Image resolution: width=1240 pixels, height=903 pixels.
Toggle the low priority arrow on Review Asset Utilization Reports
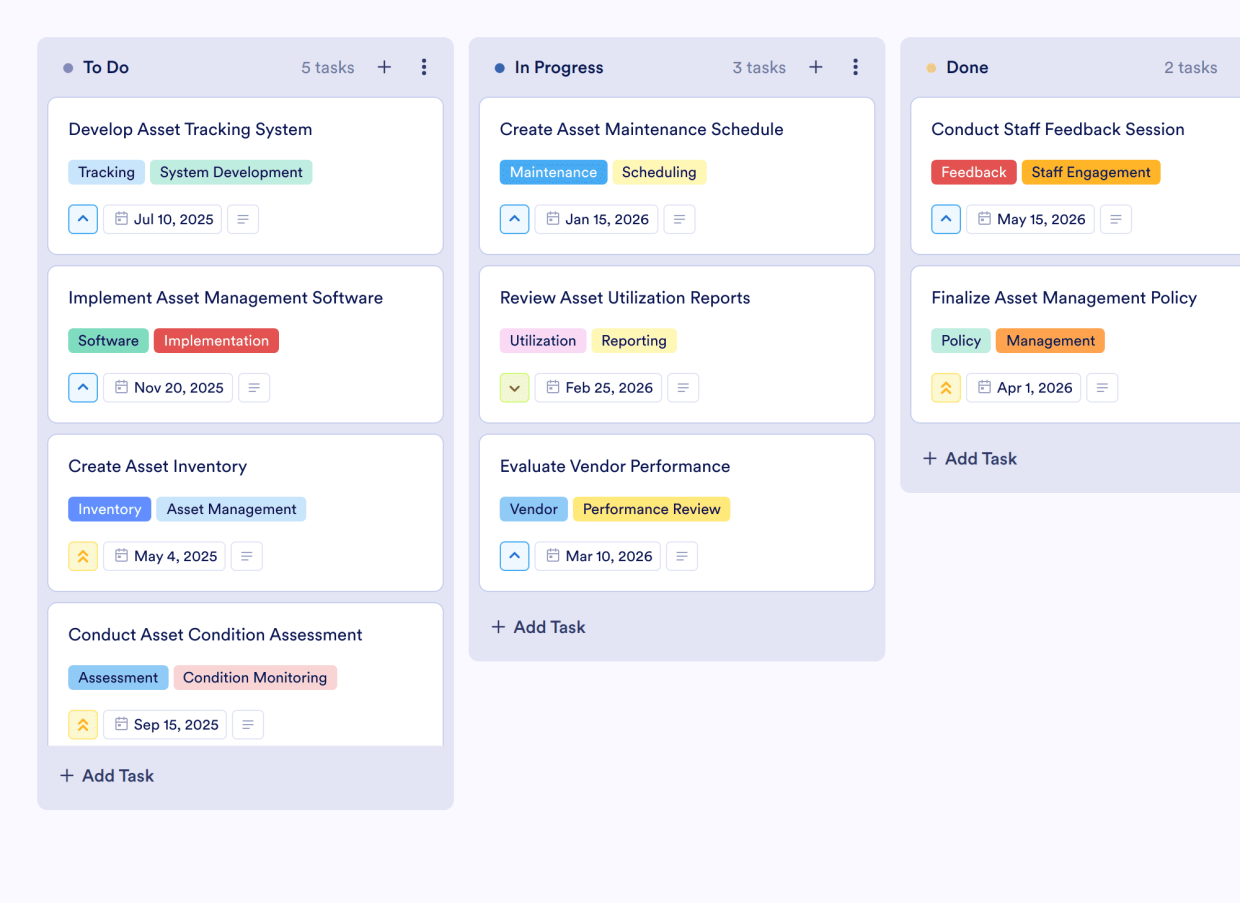coord(514,387)
